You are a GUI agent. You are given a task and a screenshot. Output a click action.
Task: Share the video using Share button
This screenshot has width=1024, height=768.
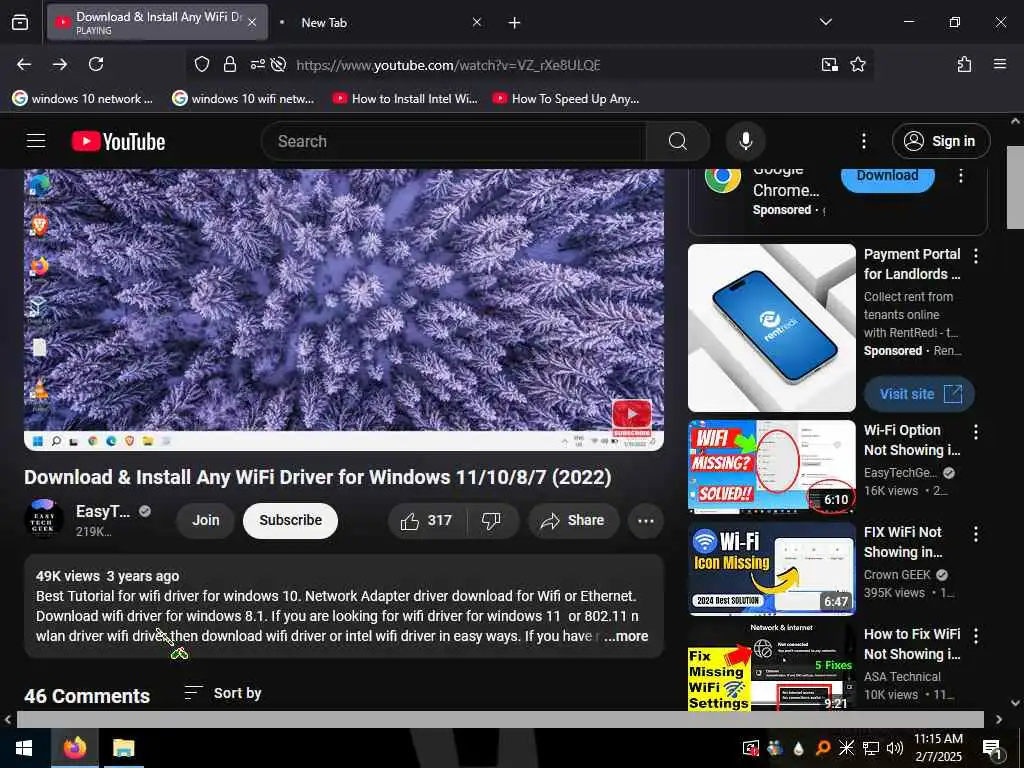click(574, 520)
